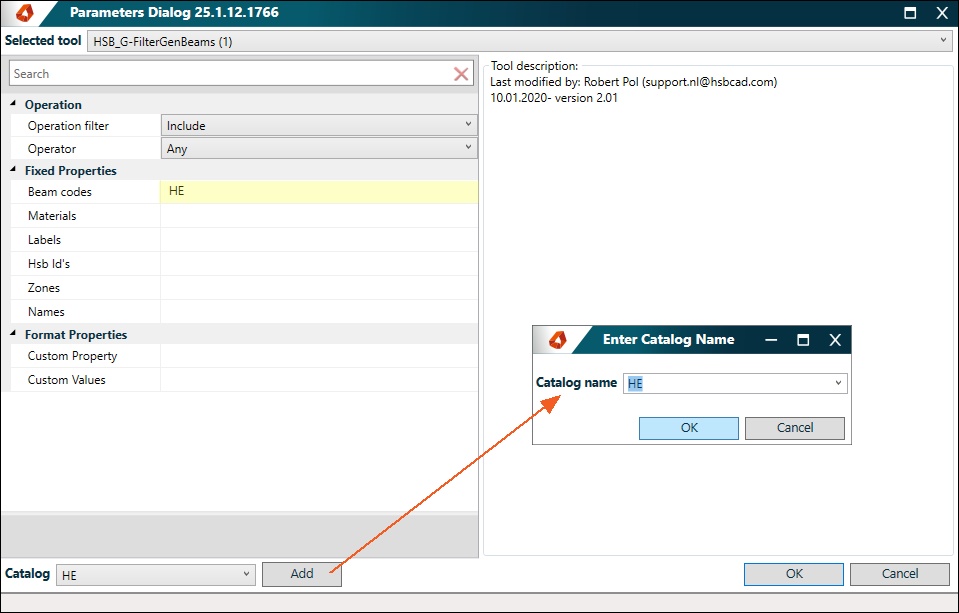Click the Zones value field
Image resolution: width=959 pixels, height=613 pixels.
click(x=319, y=288)
